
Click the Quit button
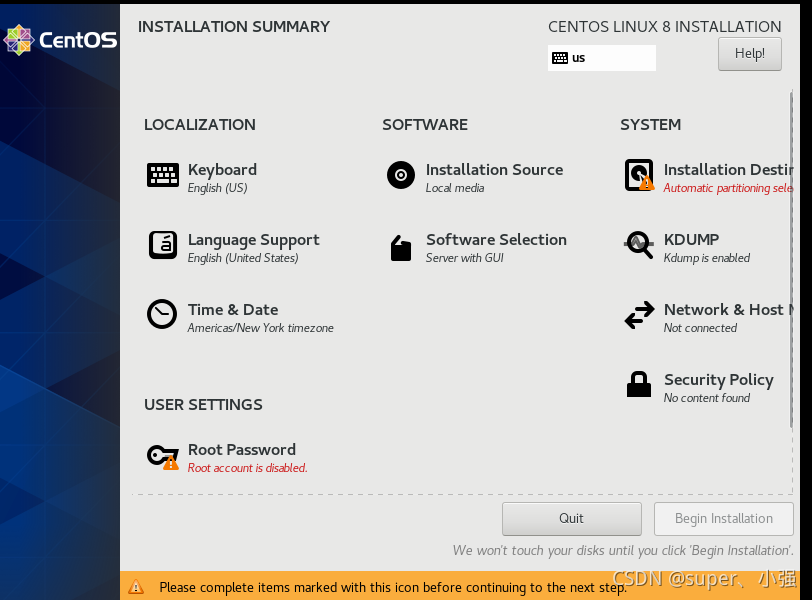tap(572, 519)
